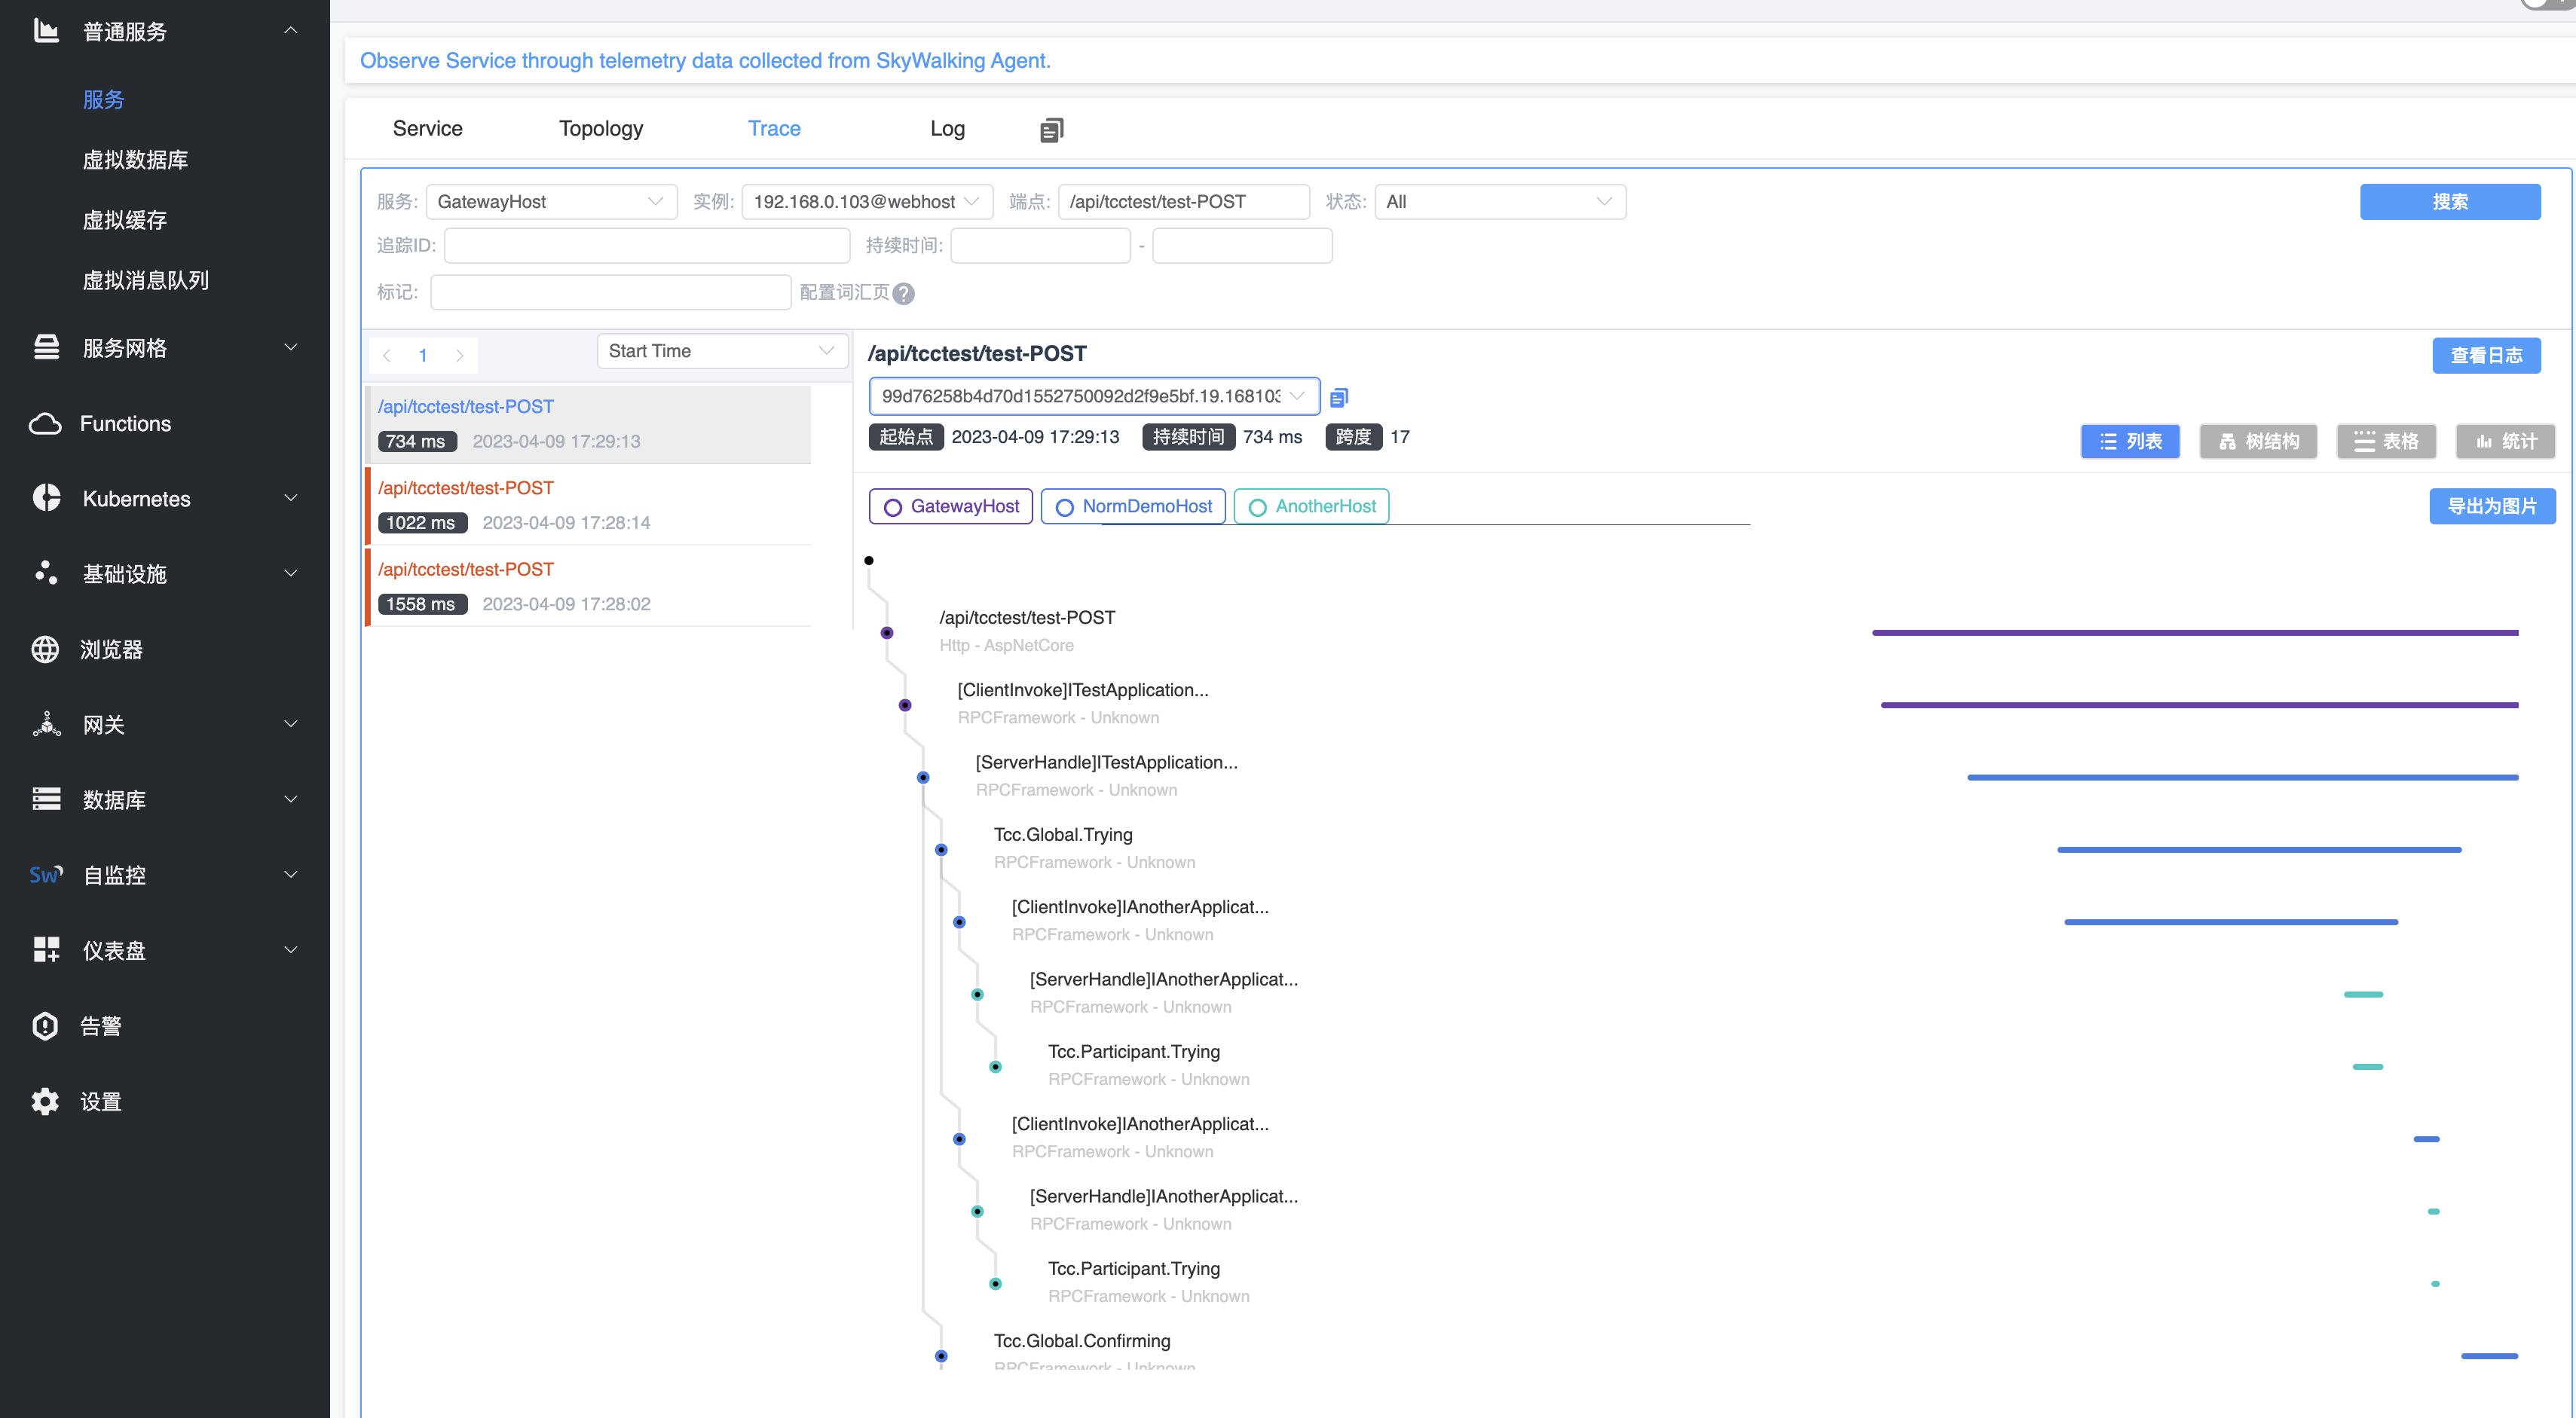The image size is (2576, 1418).
Task: Toggle NormDemoHost service legend
Action: pos(1133,506)
